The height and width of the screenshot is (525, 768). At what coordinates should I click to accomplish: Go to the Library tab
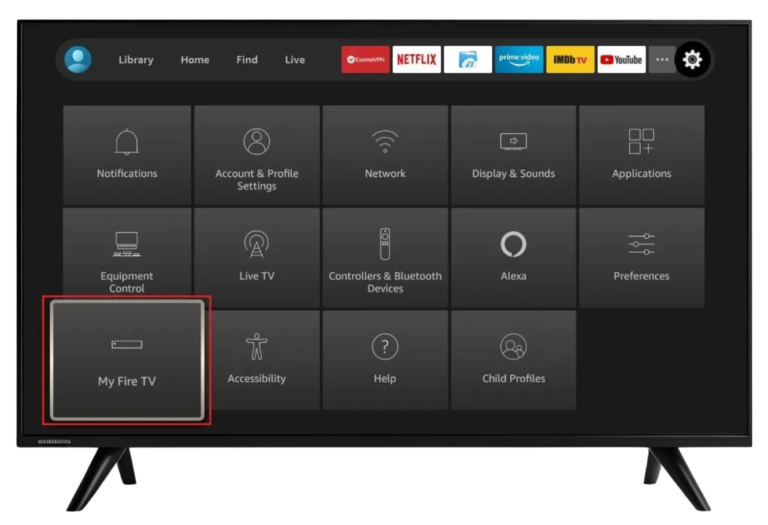pyautogui.click(x=136, y=60)
